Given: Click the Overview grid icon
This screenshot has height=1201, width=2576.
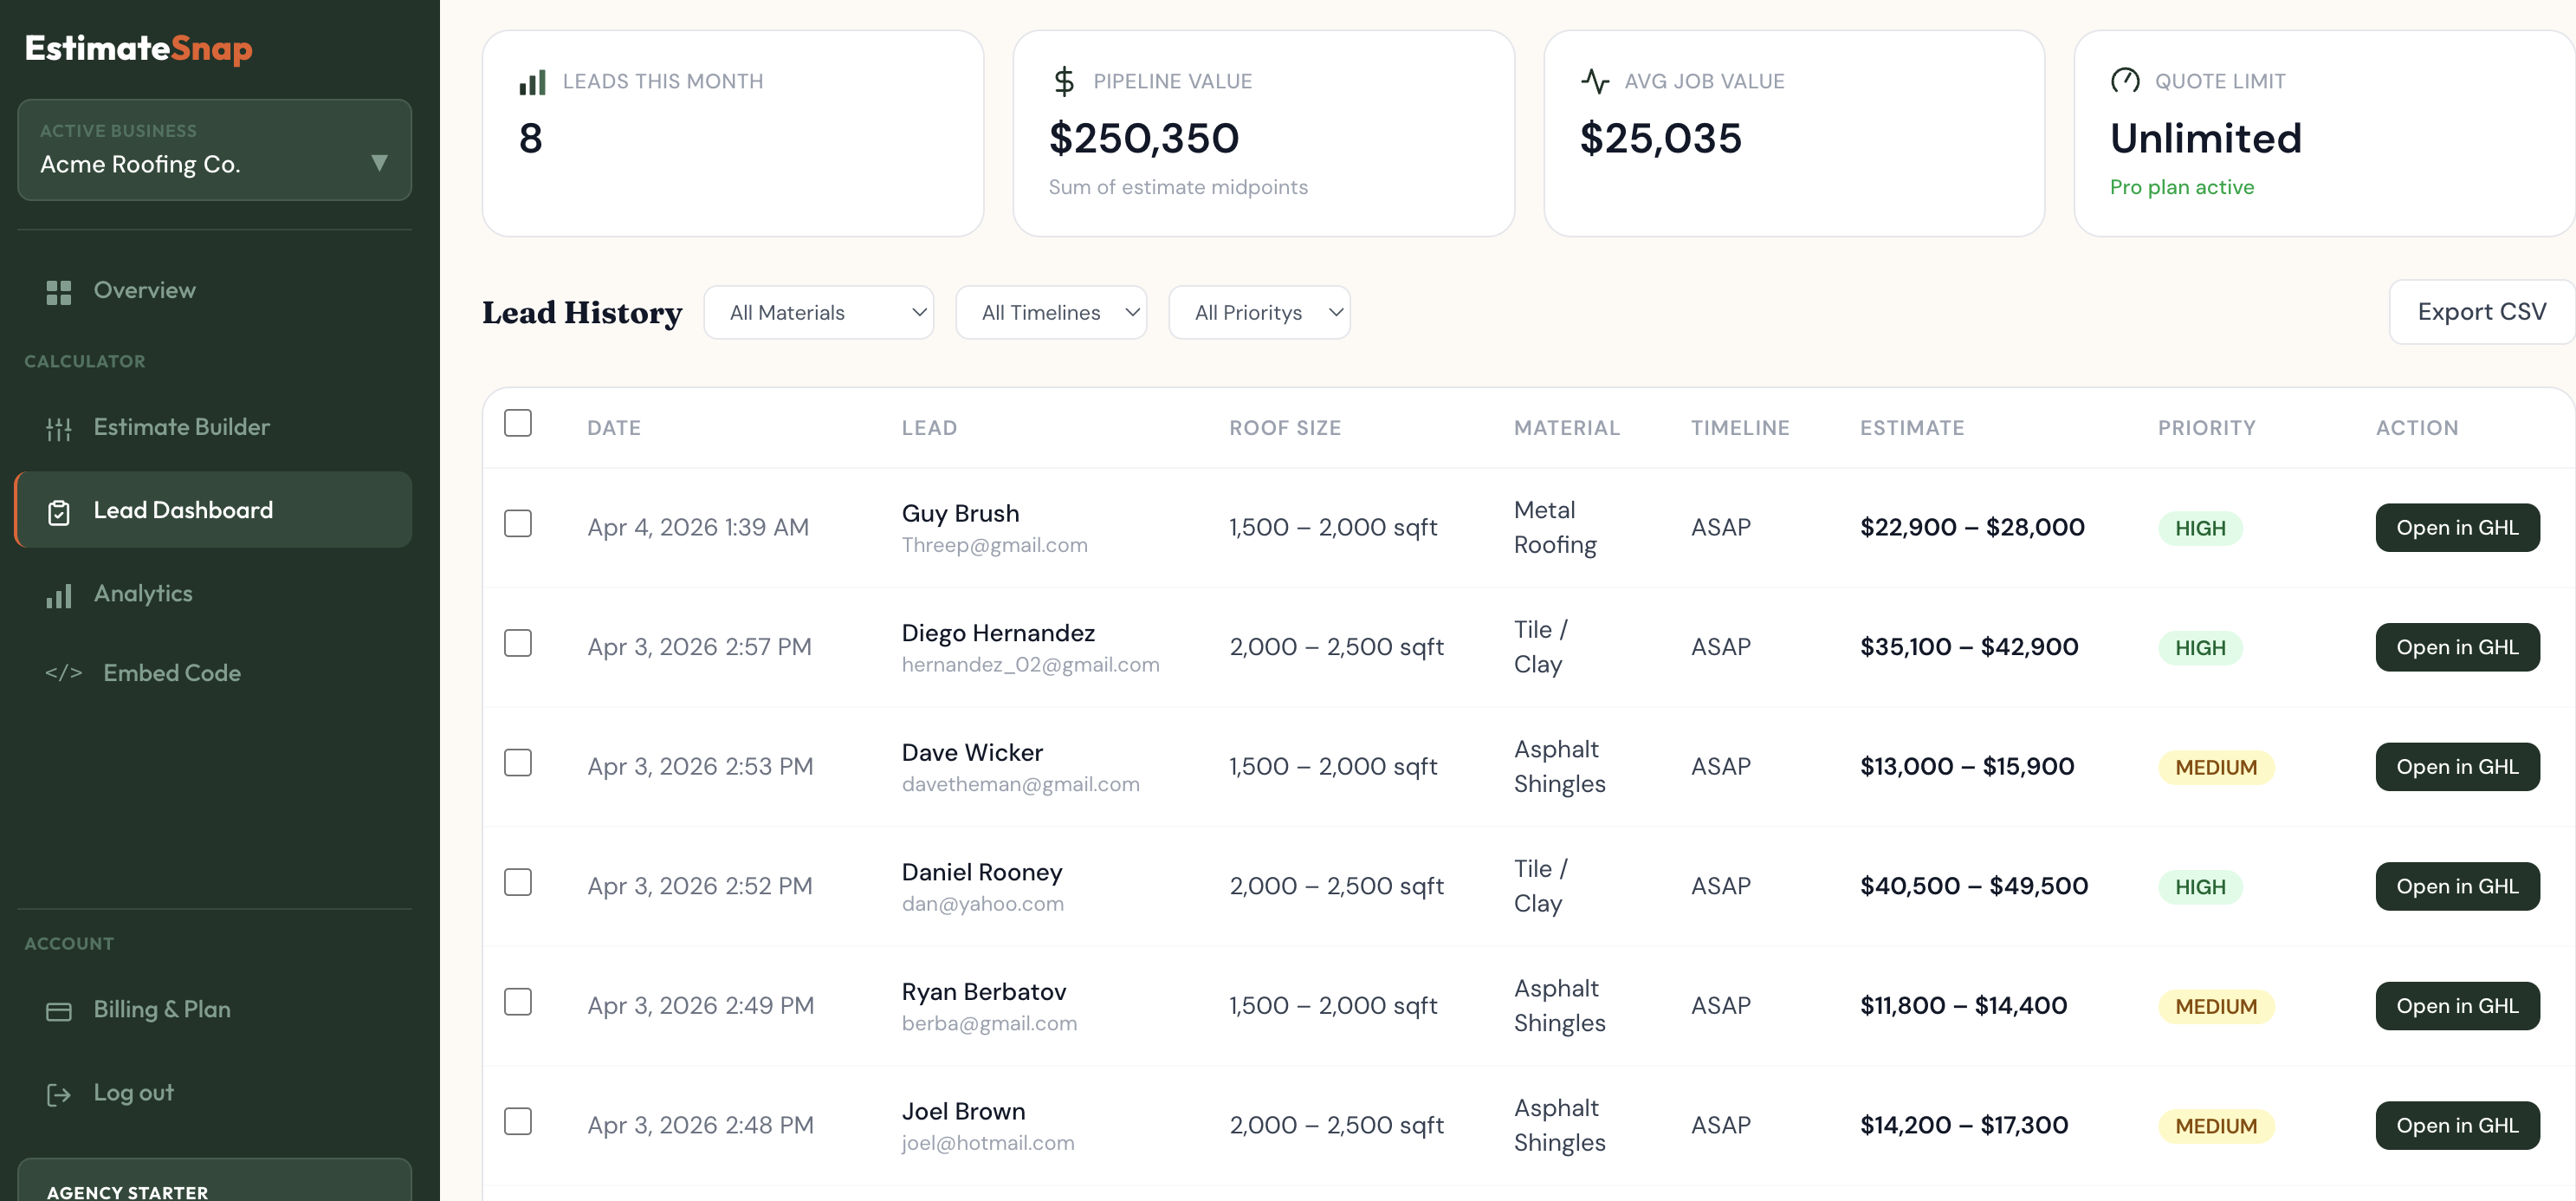Looking at the screenshot, I should click(x=58, y=291).
